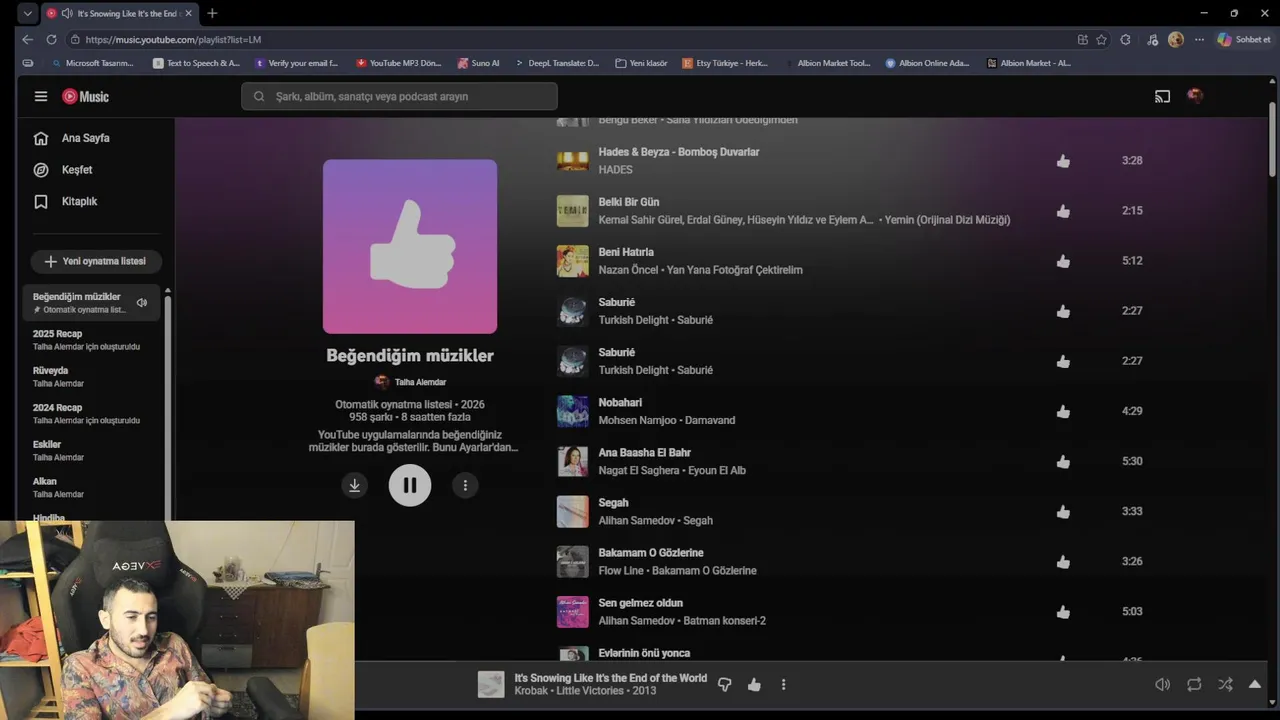1280x720 pixels.
Task: Open Eskiler playlist
Action: pyautogui.click(x=90, y=450)
